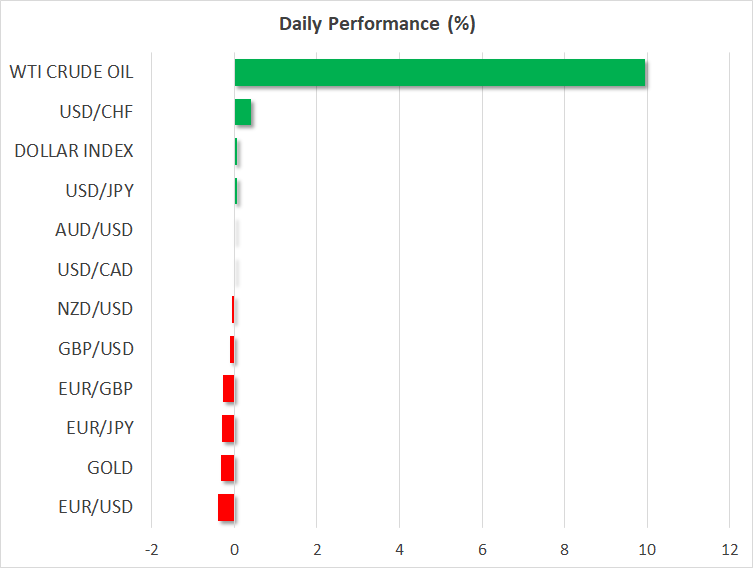Select the DOLLAR INDEX label
Image resolution: width=753 pixels, height=568 pixels.
(74, 151)
